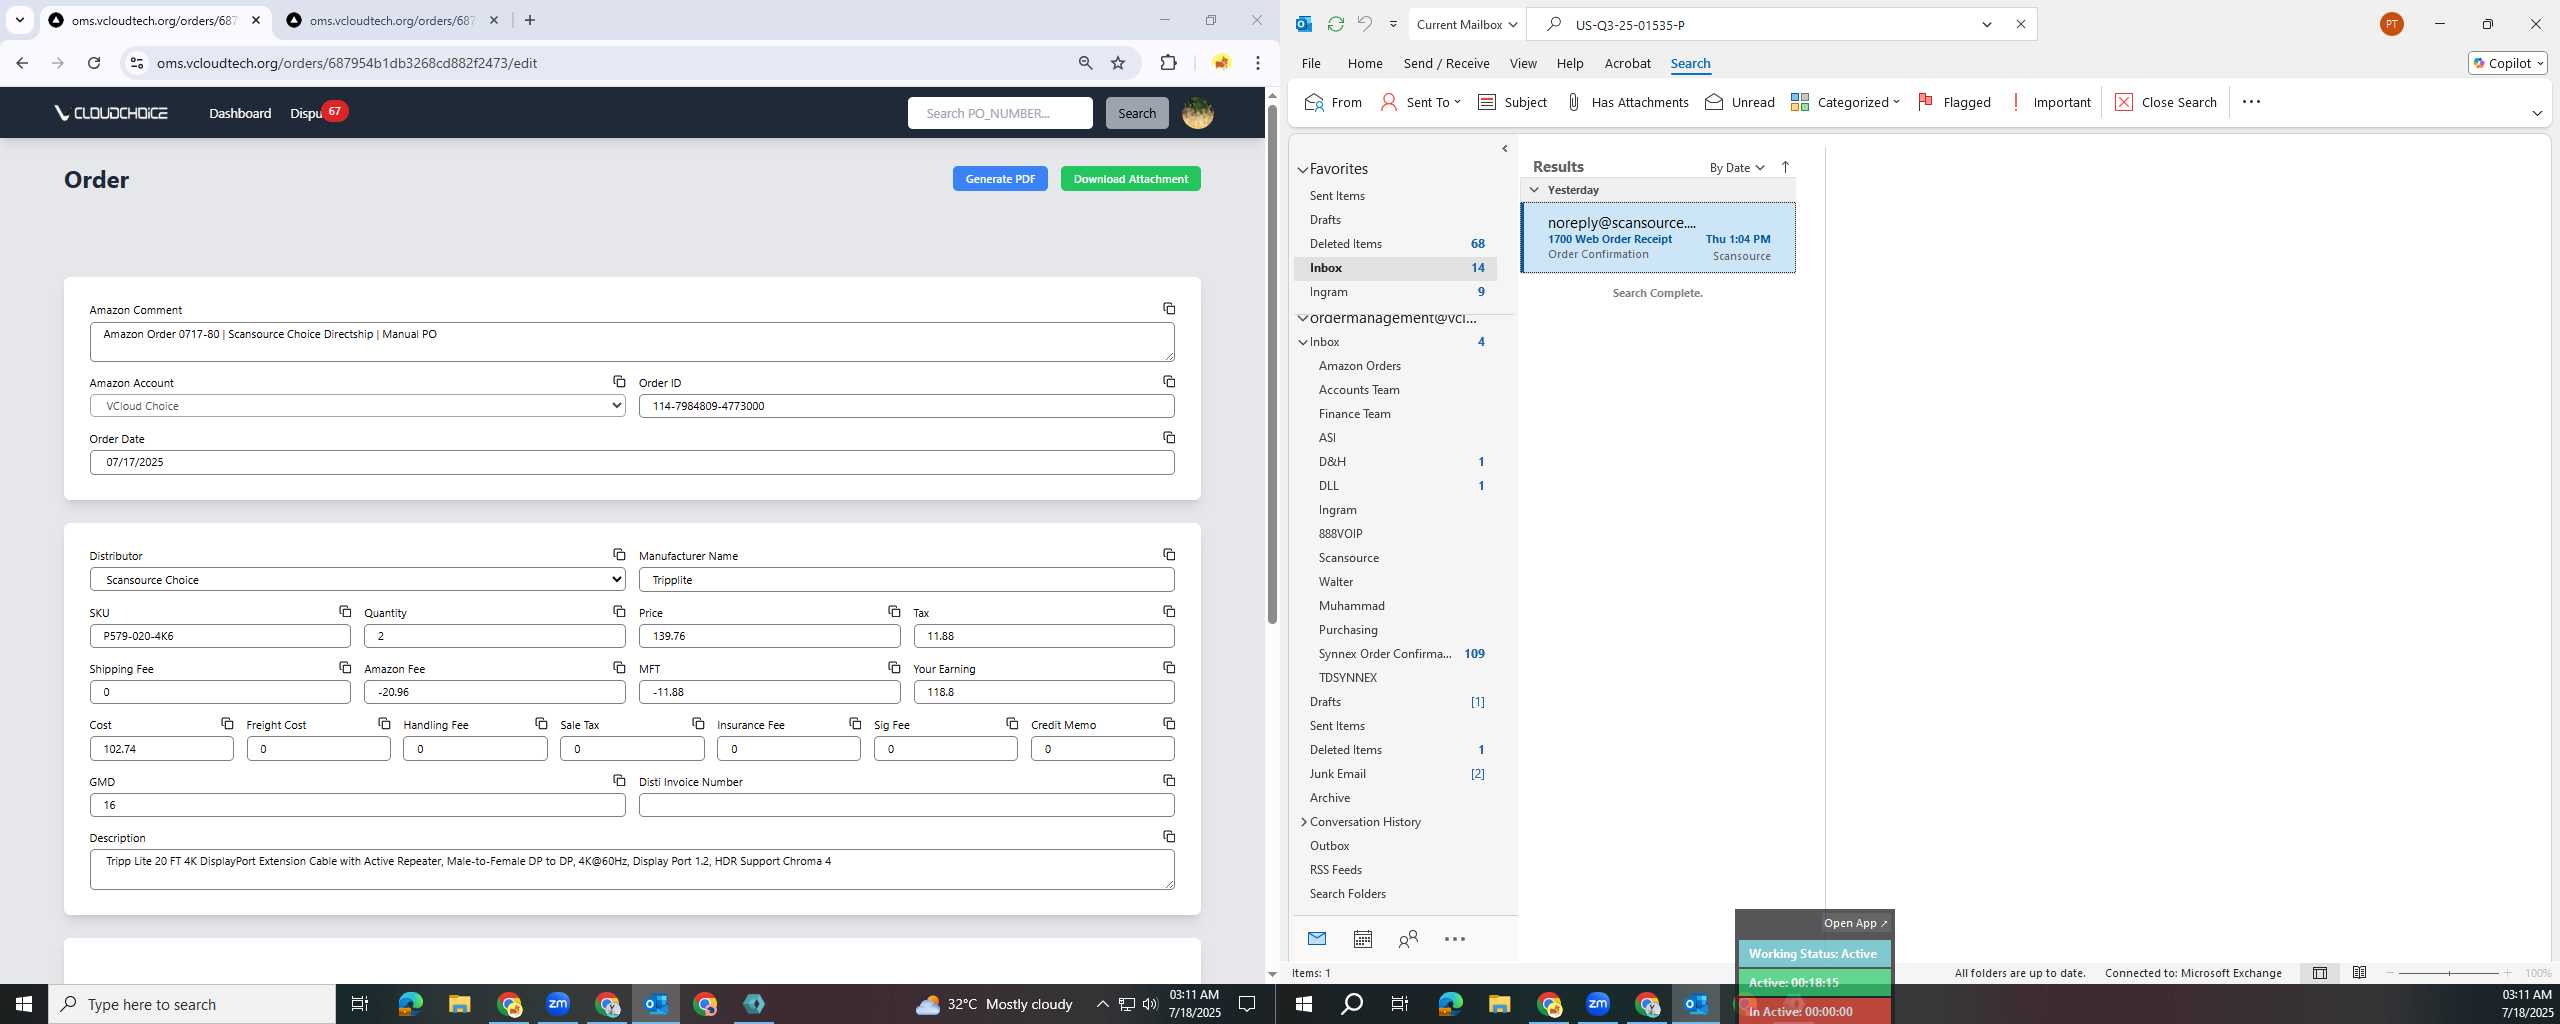Select the Scansource mail folder
The image size is (2560, 1024).
click(1348, 558)
